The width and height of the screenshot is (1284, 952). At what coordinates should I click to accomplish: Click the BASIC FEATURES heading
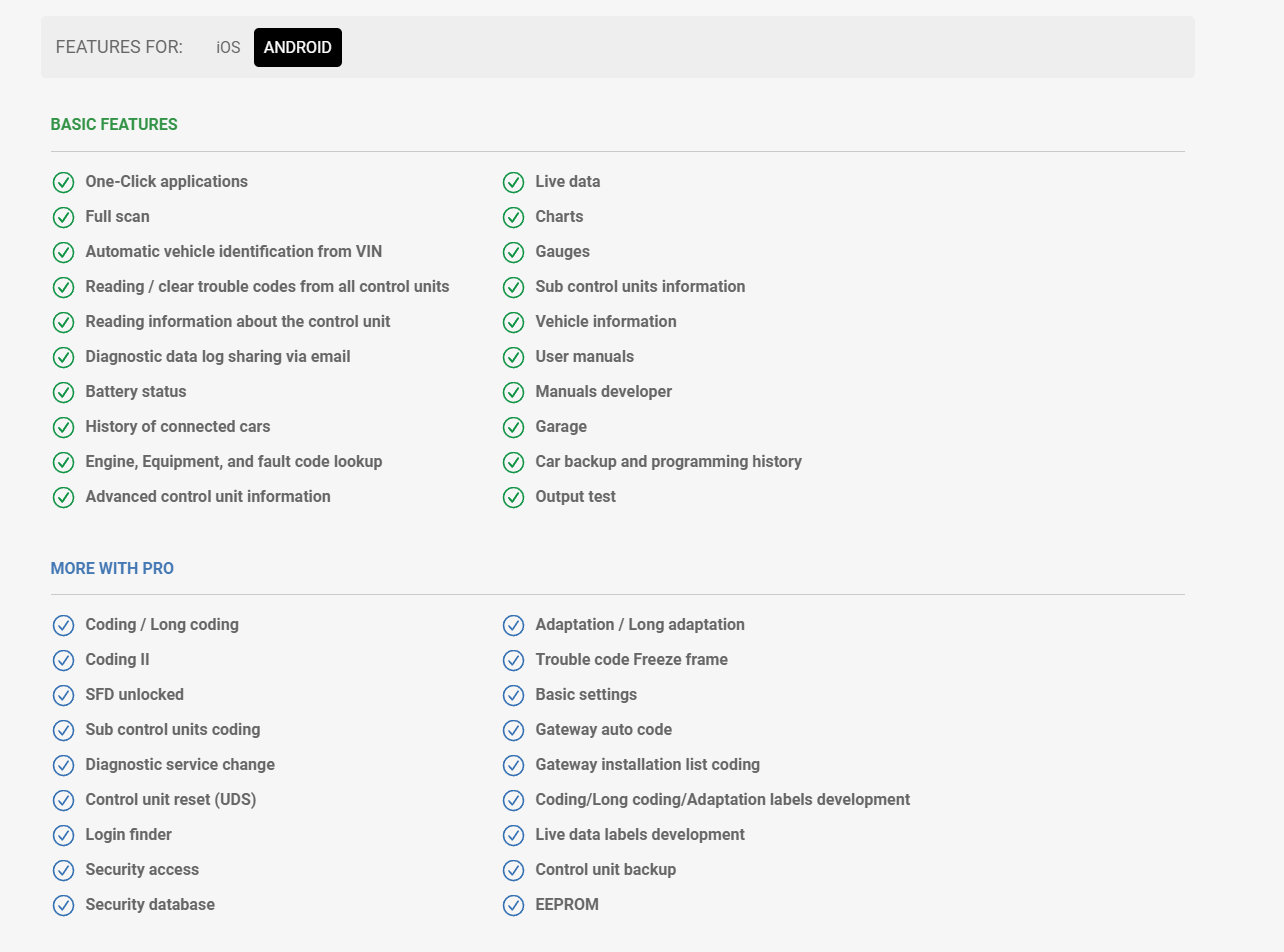[x=114, y=125]
